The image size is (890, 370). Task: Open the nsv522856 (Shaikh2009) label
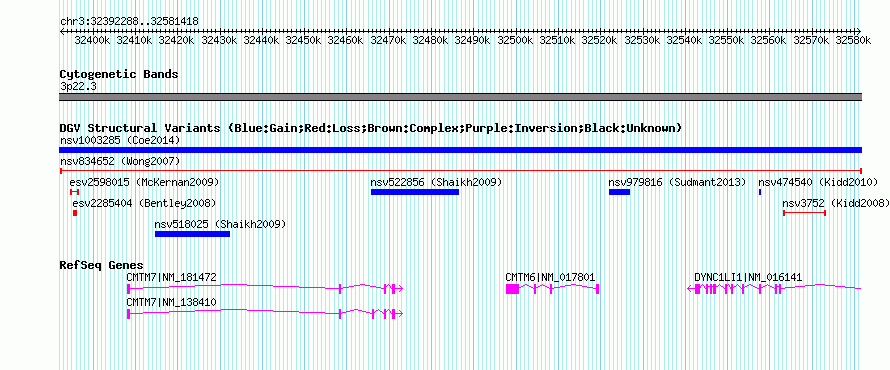pos(436,182)
